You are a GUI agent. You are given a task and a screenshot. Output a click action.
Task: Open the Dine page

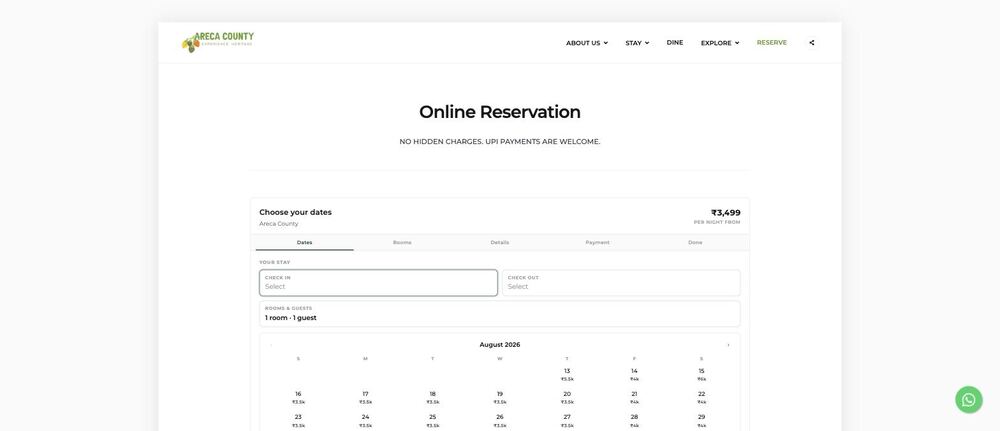coord(675,43)
